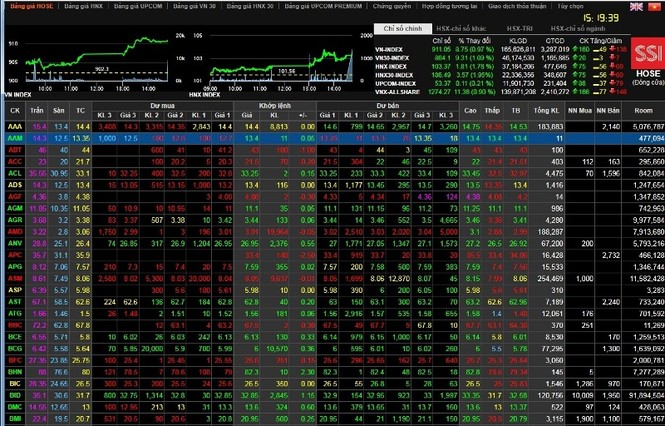This screenshot has width=665, height=426.
Task: Select the HSX-chỉ số ngành tab
Action: point(578,29)
